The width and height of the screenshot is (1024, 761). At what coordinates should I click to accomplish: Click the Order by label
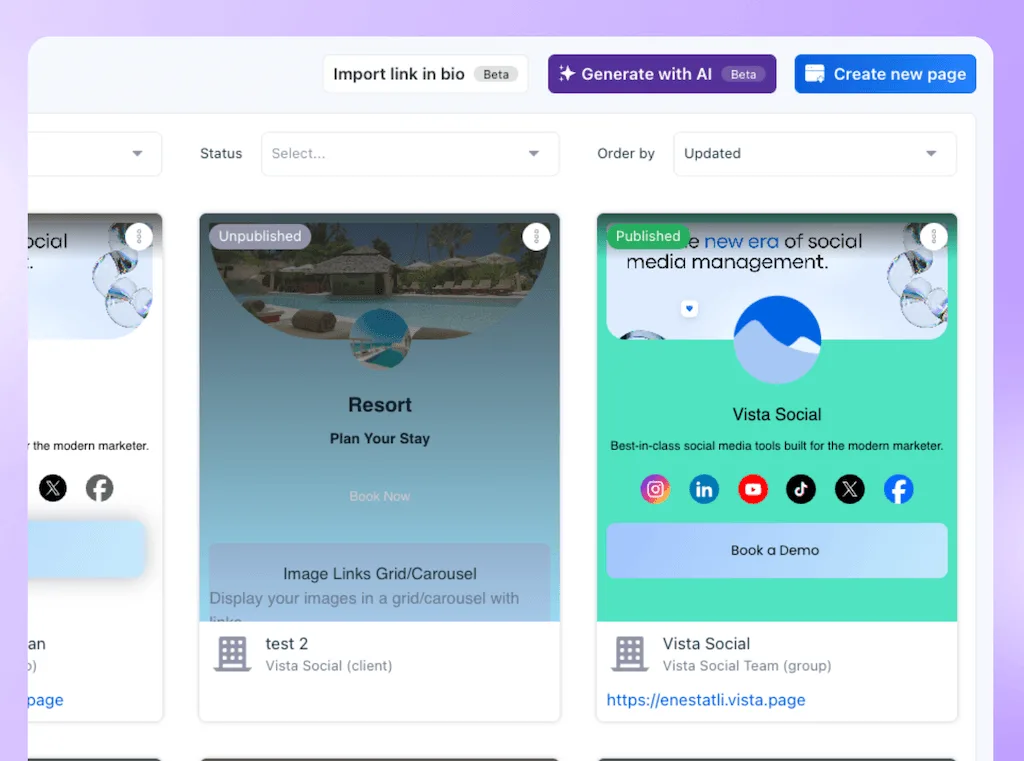626,154
